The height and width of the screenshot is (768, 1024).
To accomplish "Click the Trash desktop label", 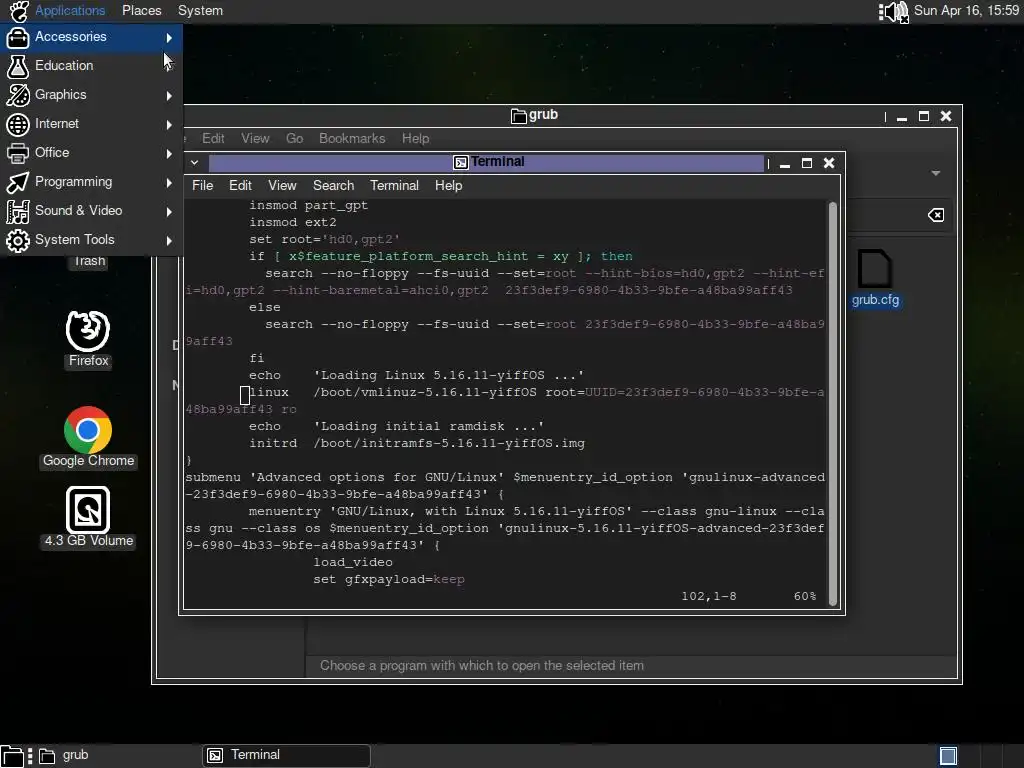I will (89, 261).
